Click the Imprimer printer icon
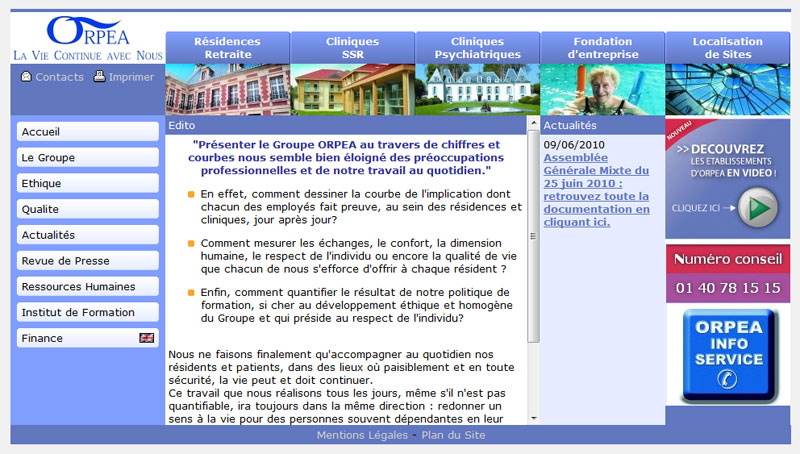800x454 pixels. tap(99, 76)
